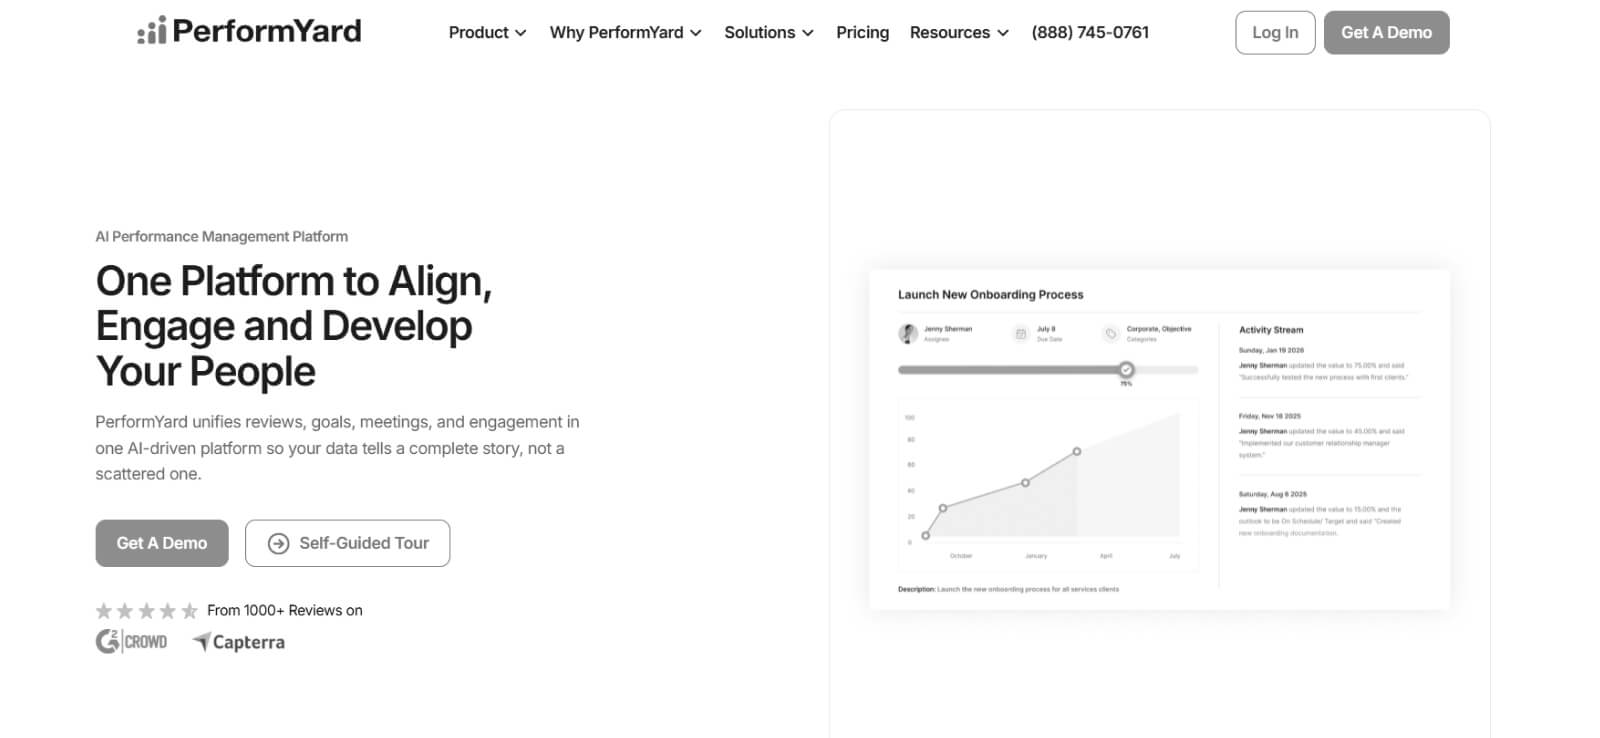Click the PerformYard logo
The height and width of the screenshot is (738, 1600).
[x=249, y=32]
